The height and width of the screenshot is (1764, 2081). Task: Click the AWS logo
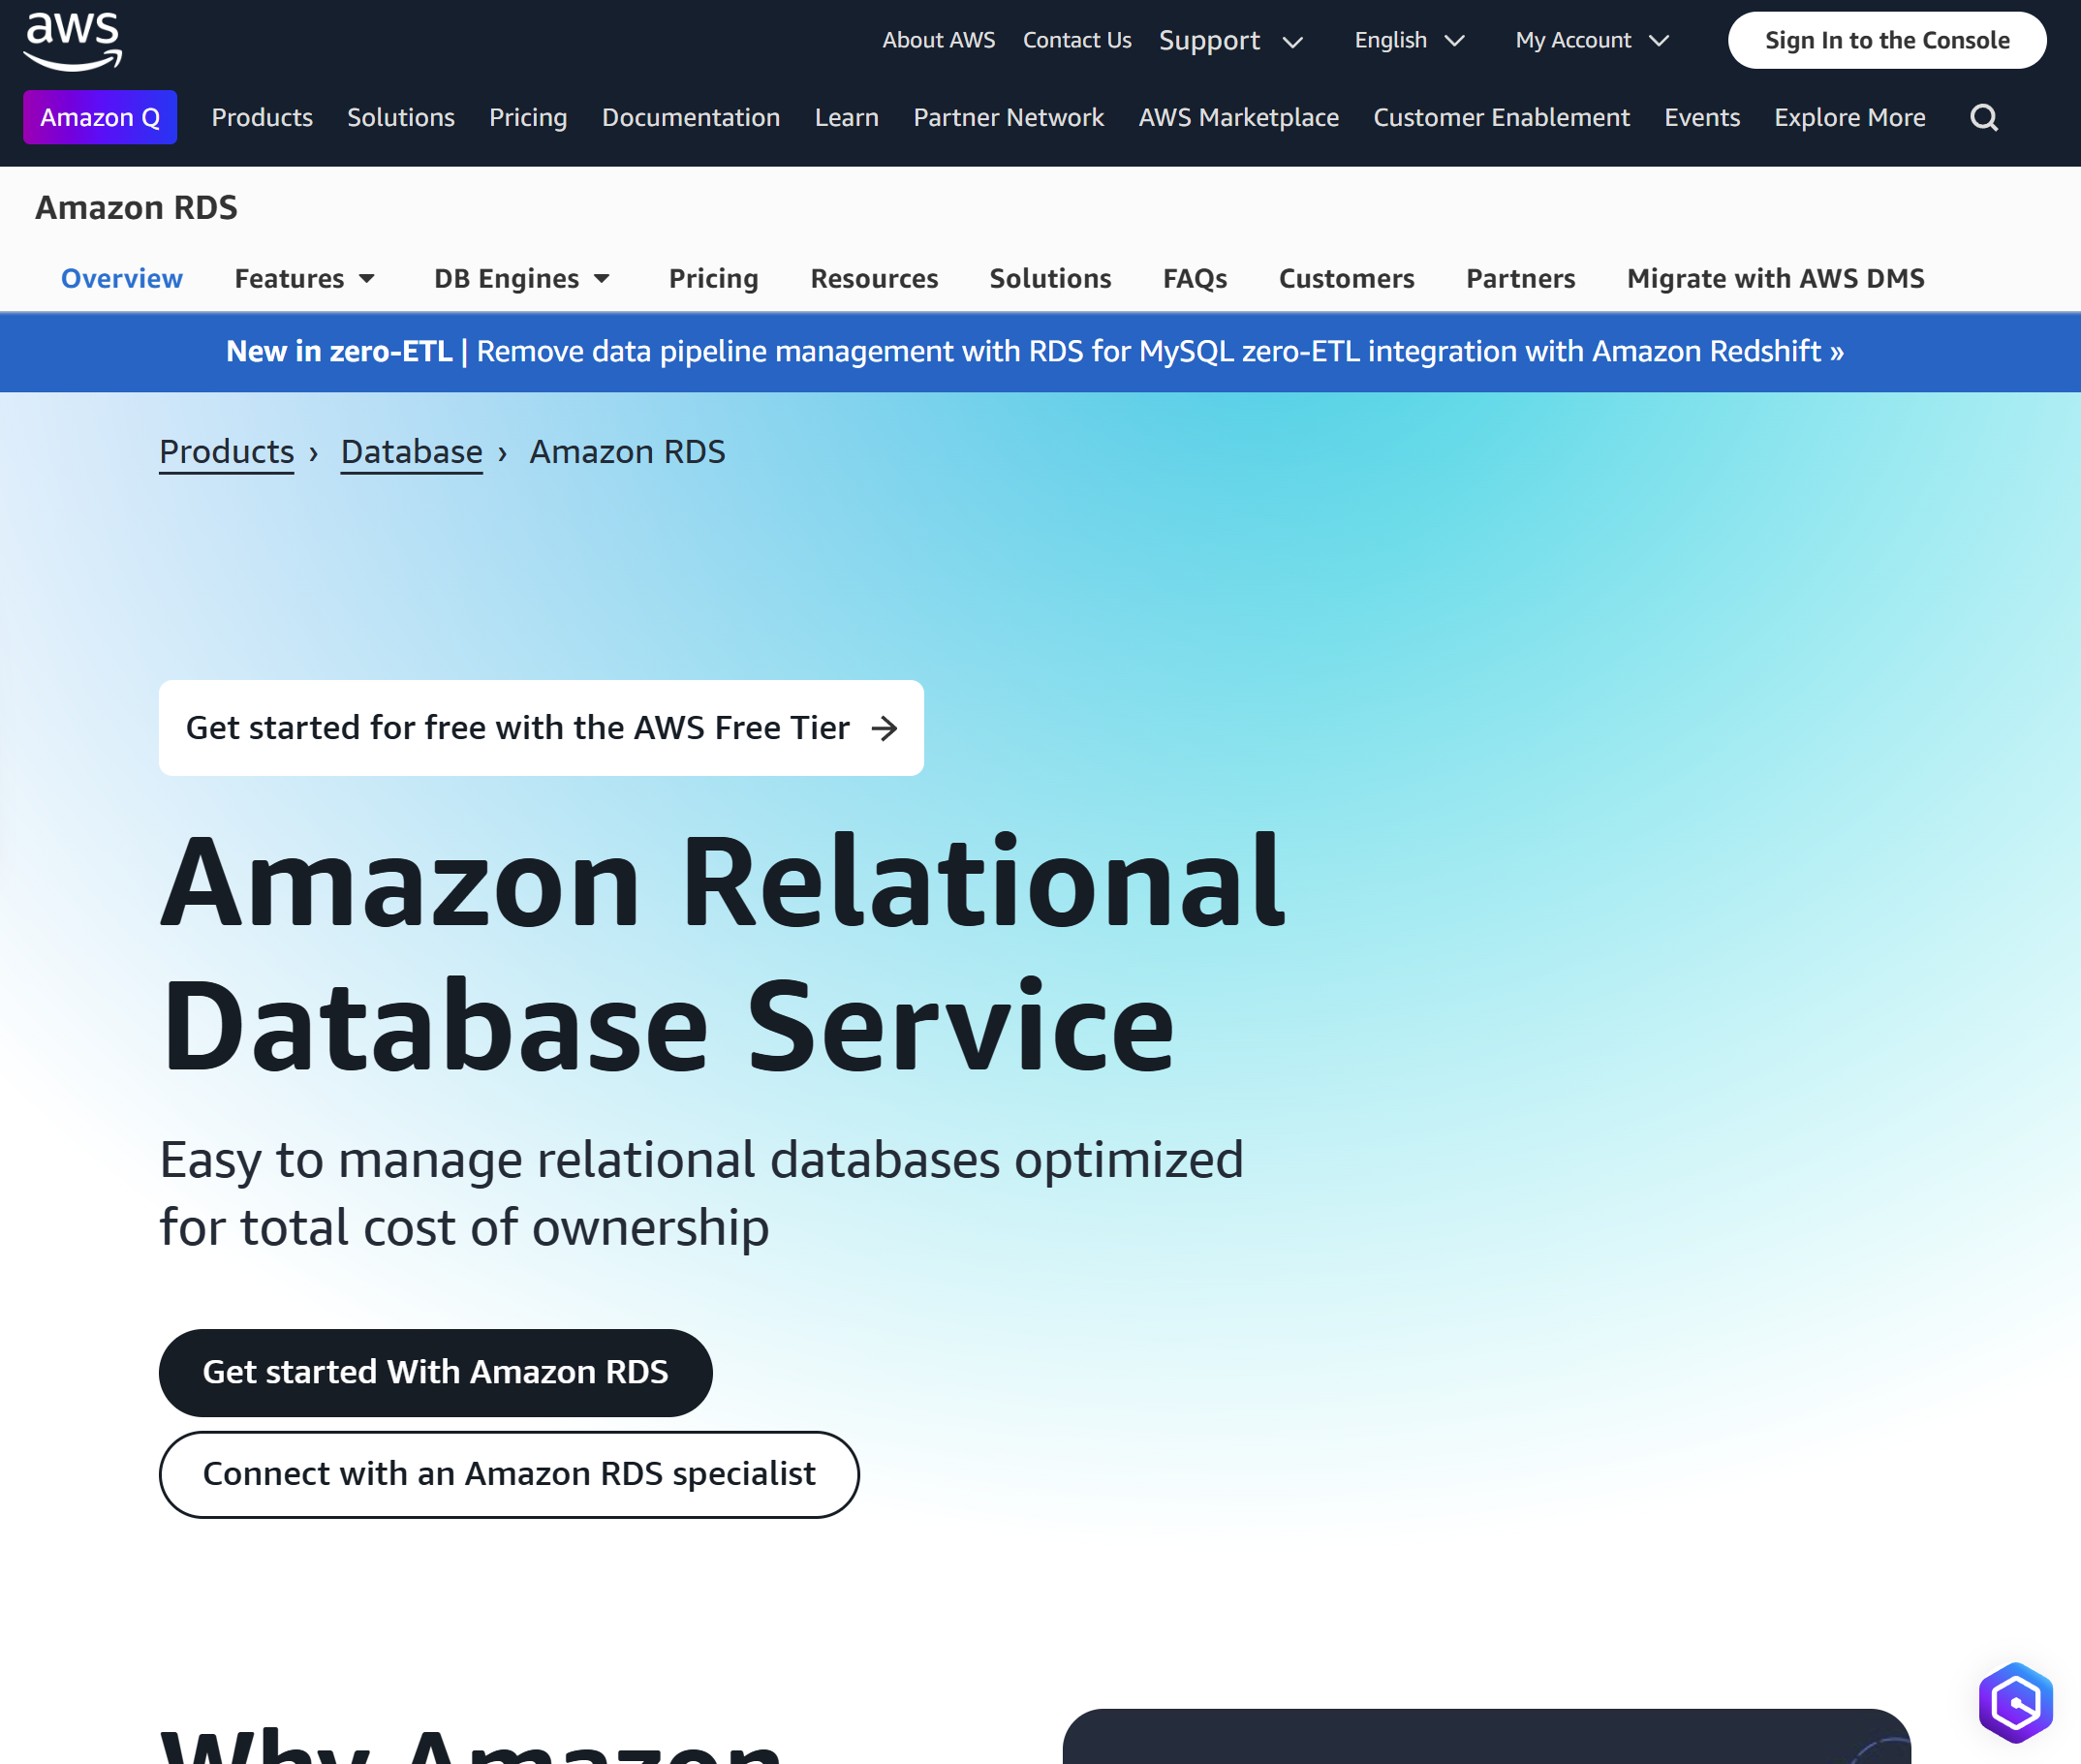73,41
